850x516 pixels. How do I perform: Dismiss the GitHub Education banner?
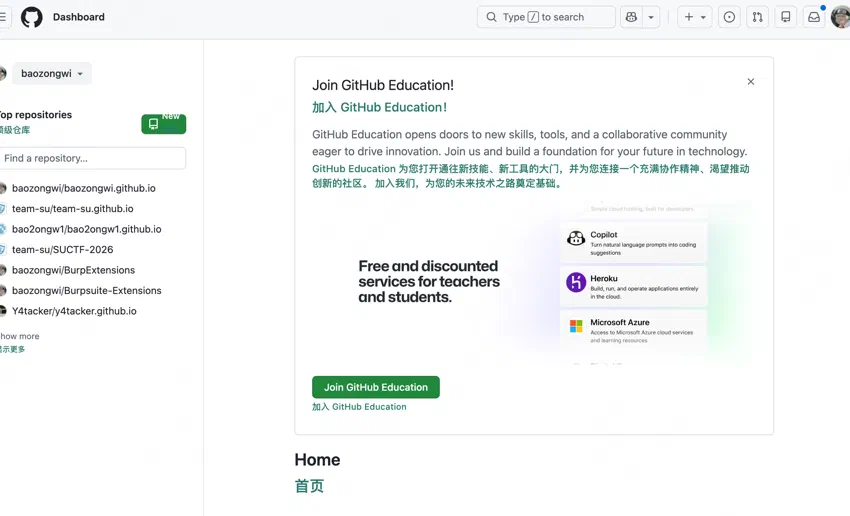(x=751, y=81)
